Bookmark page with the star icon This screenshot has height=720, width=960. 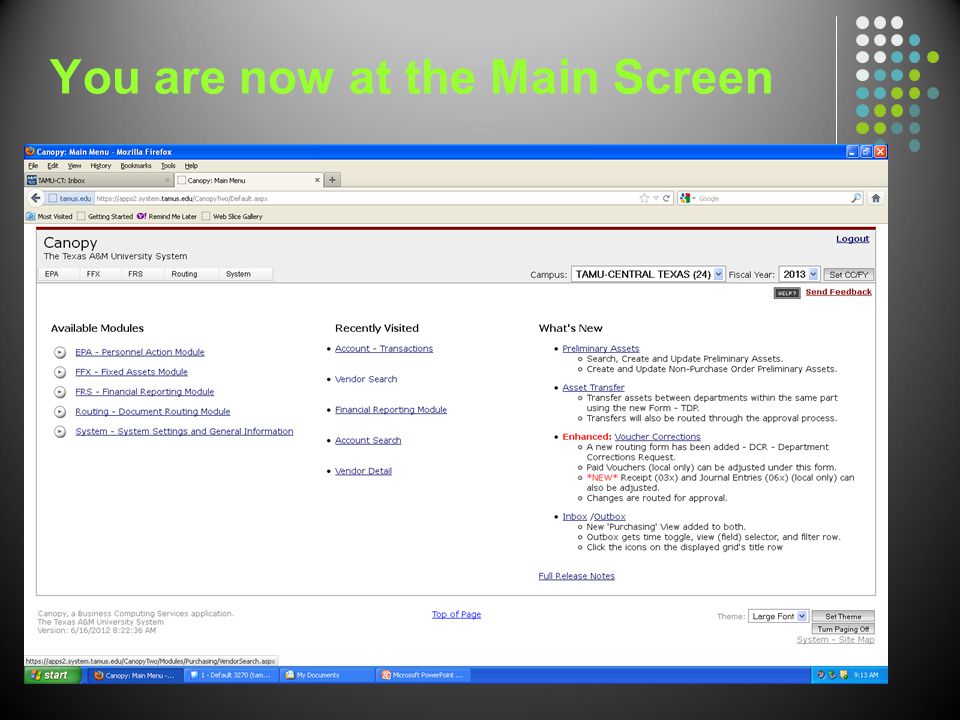[x=644, y=198]
